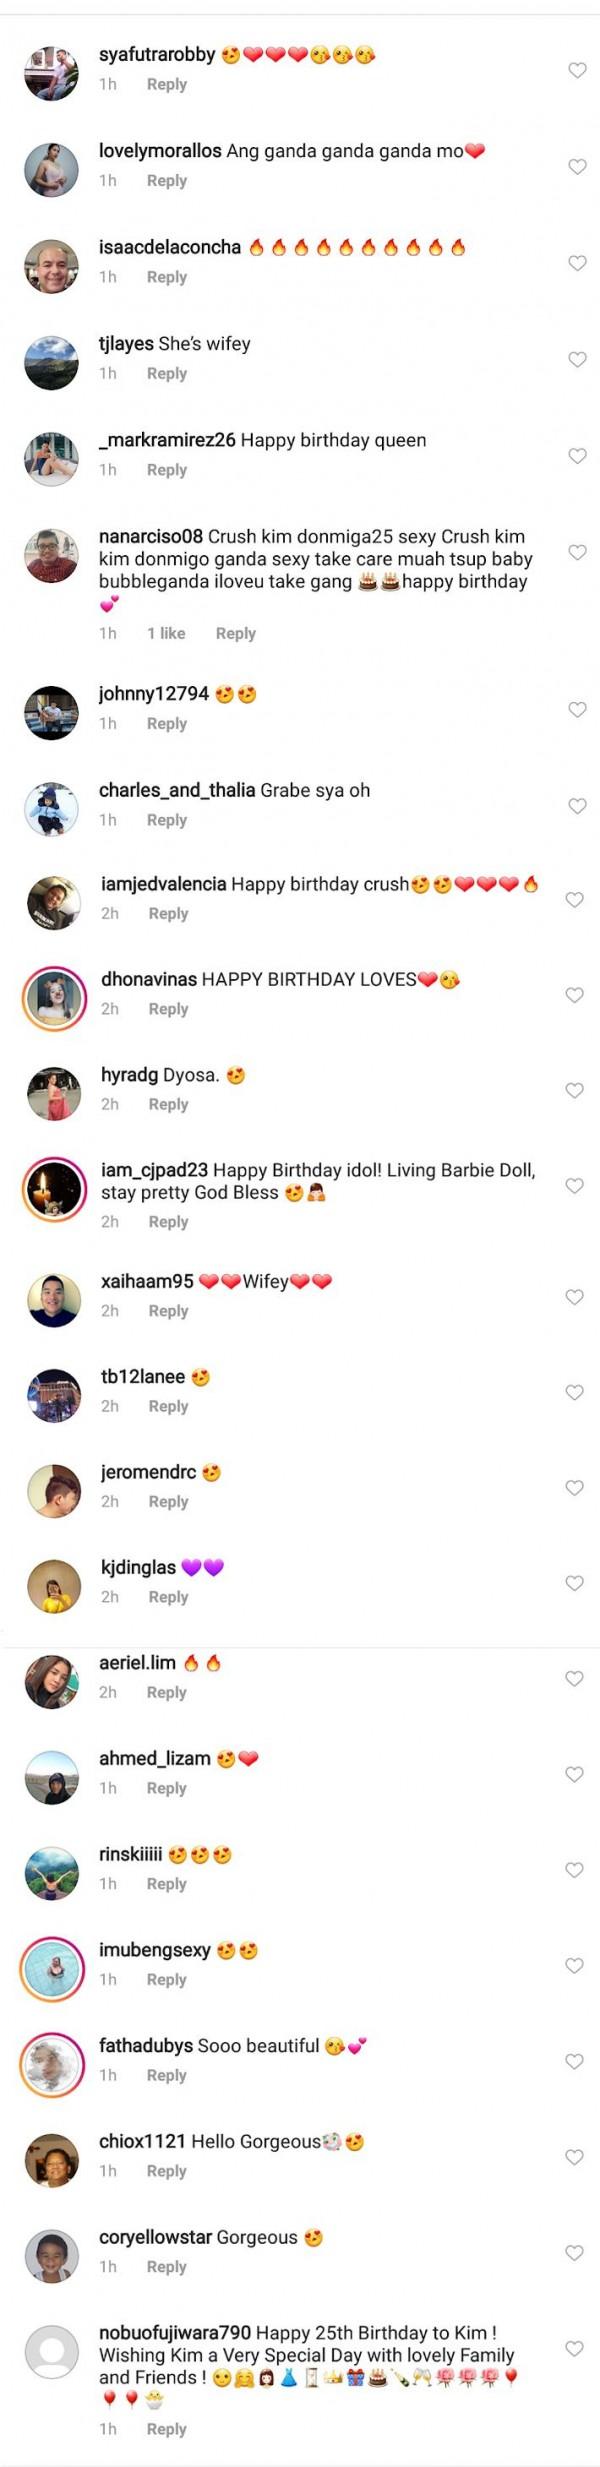
Task: Tap xaihaam95's profile picture
Action: (53, 1299)
